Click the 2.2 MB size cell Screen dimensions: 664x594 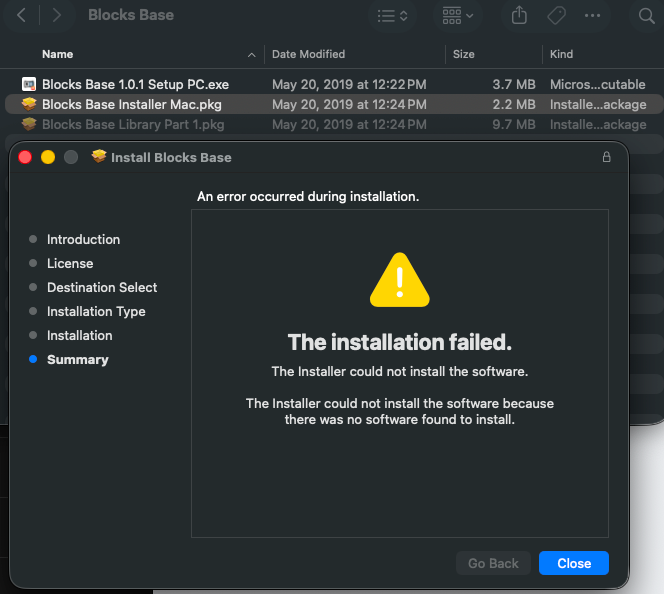point(514,104)
